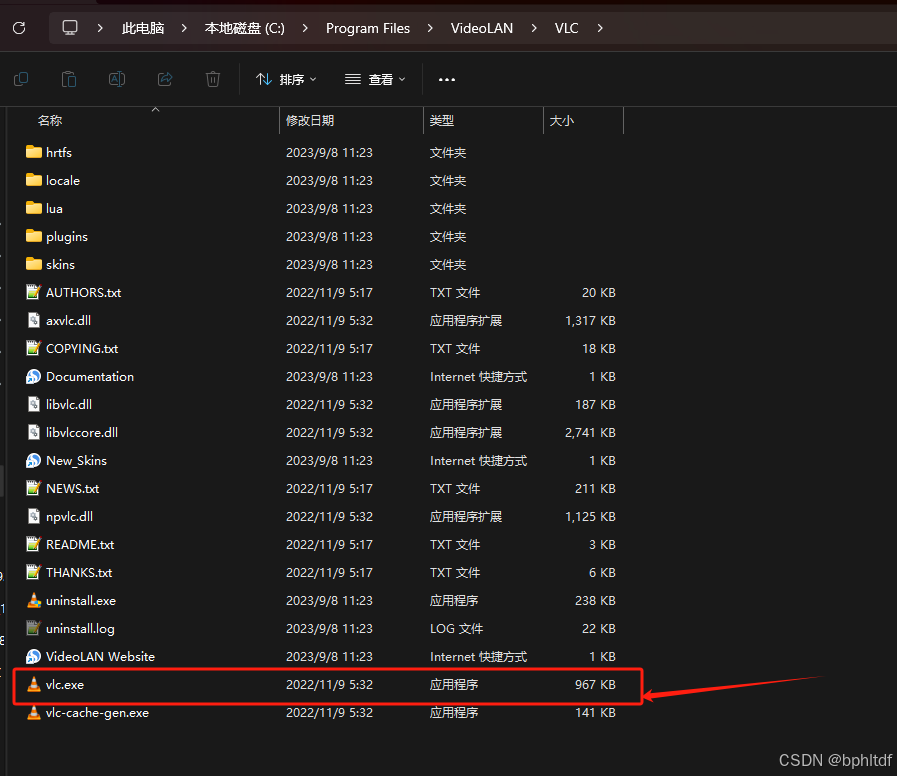Select the file name vlc-cache-gen.exe

(x=97, y=712)
